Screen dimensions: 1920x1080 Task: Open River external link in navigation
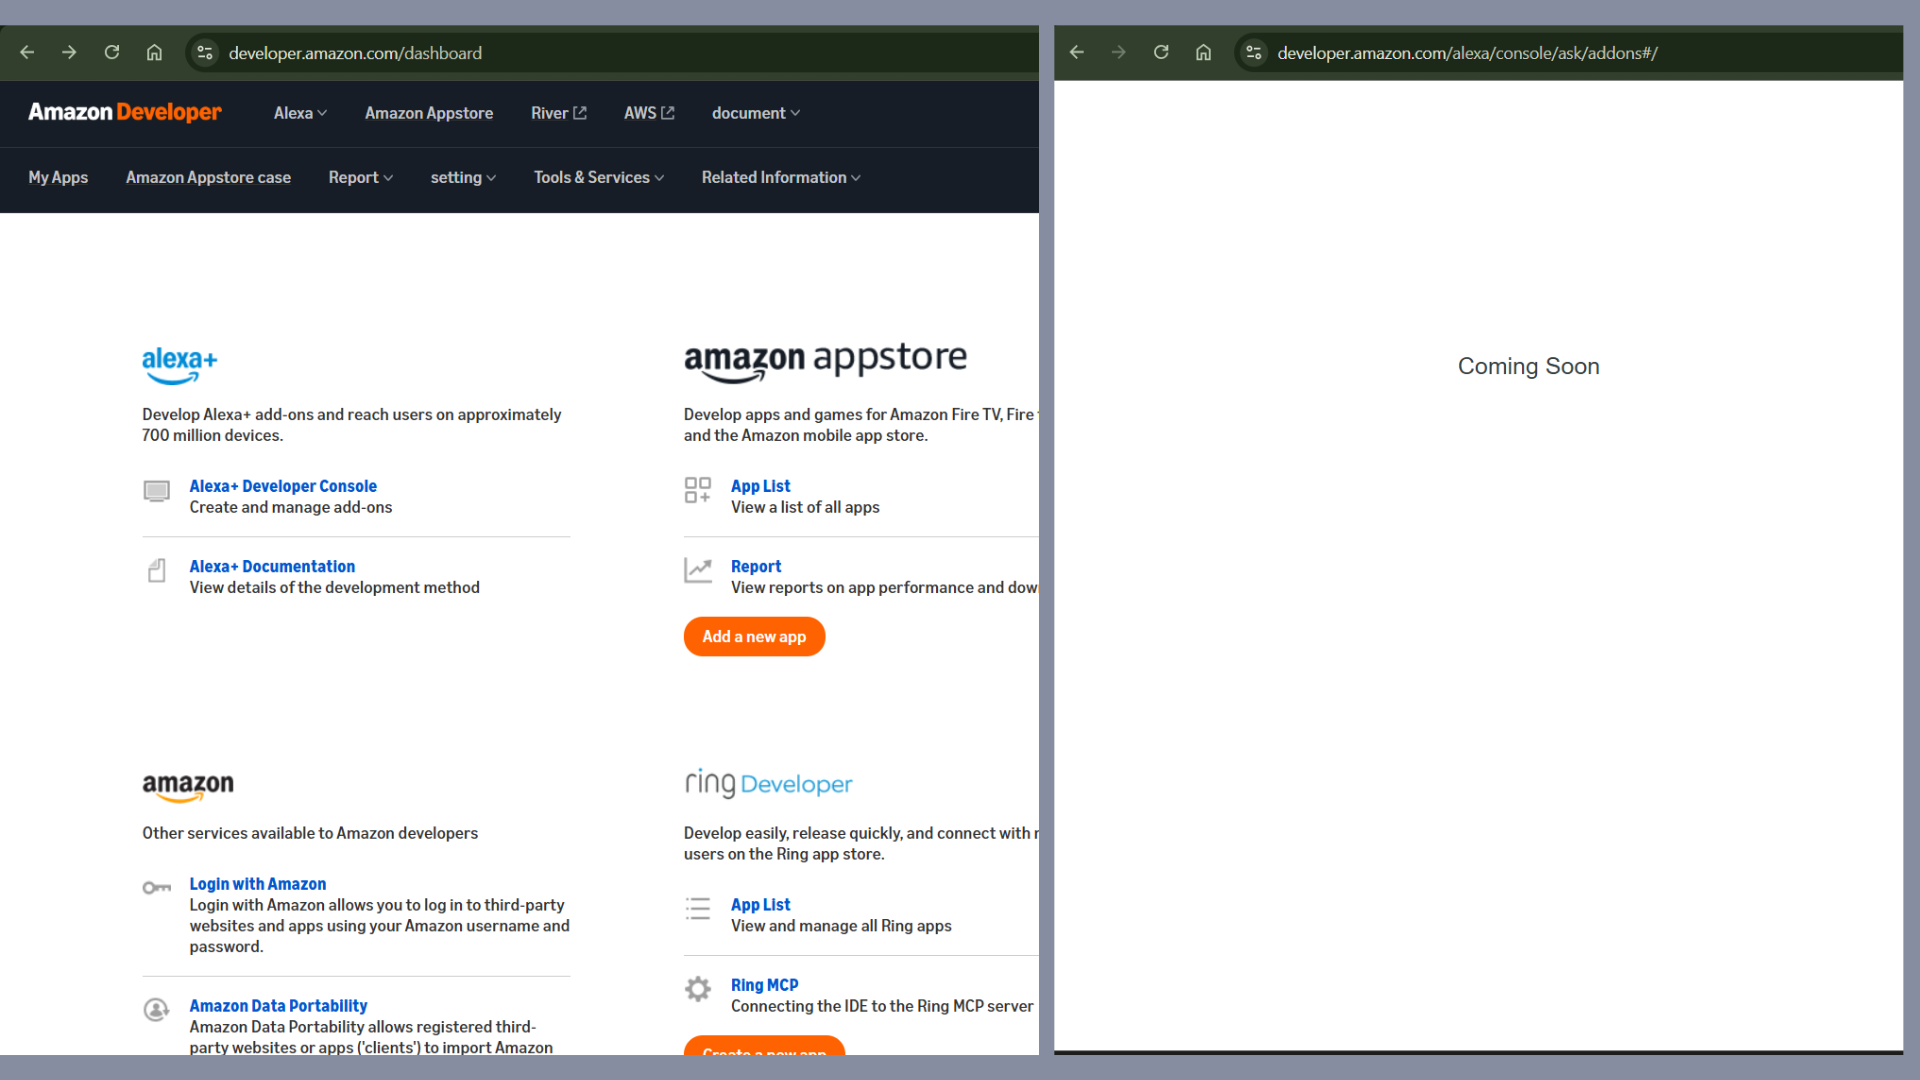(x=558, y=113)
